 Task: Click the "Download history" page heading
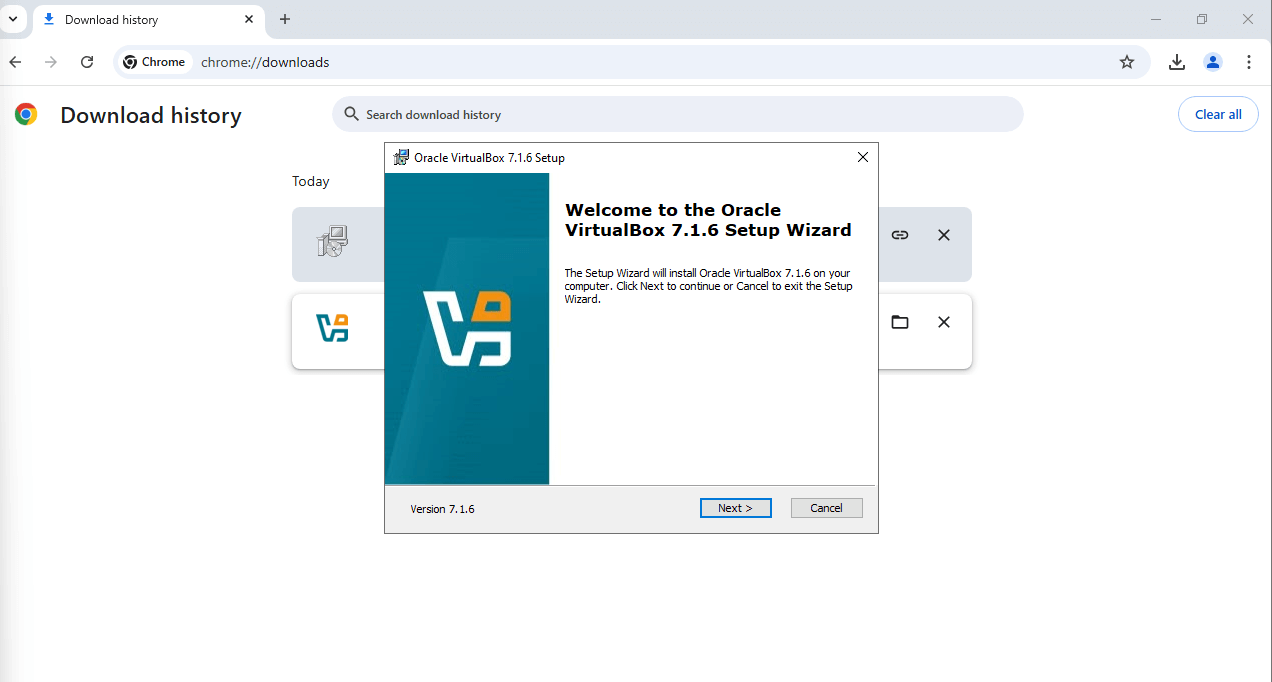[151, 115]
